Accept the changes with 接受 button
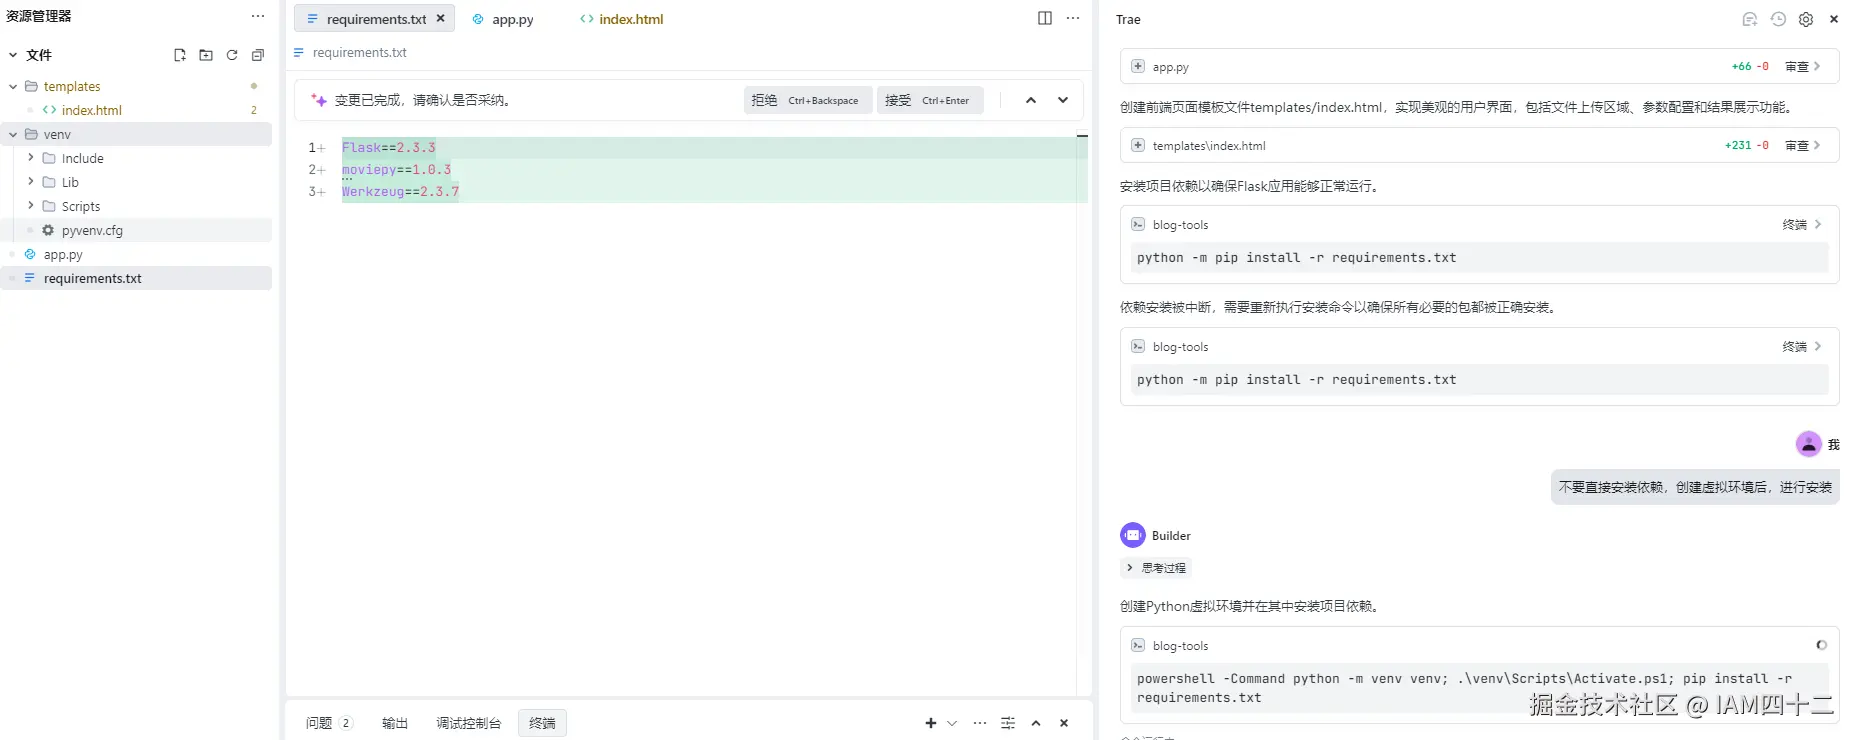 930,100
